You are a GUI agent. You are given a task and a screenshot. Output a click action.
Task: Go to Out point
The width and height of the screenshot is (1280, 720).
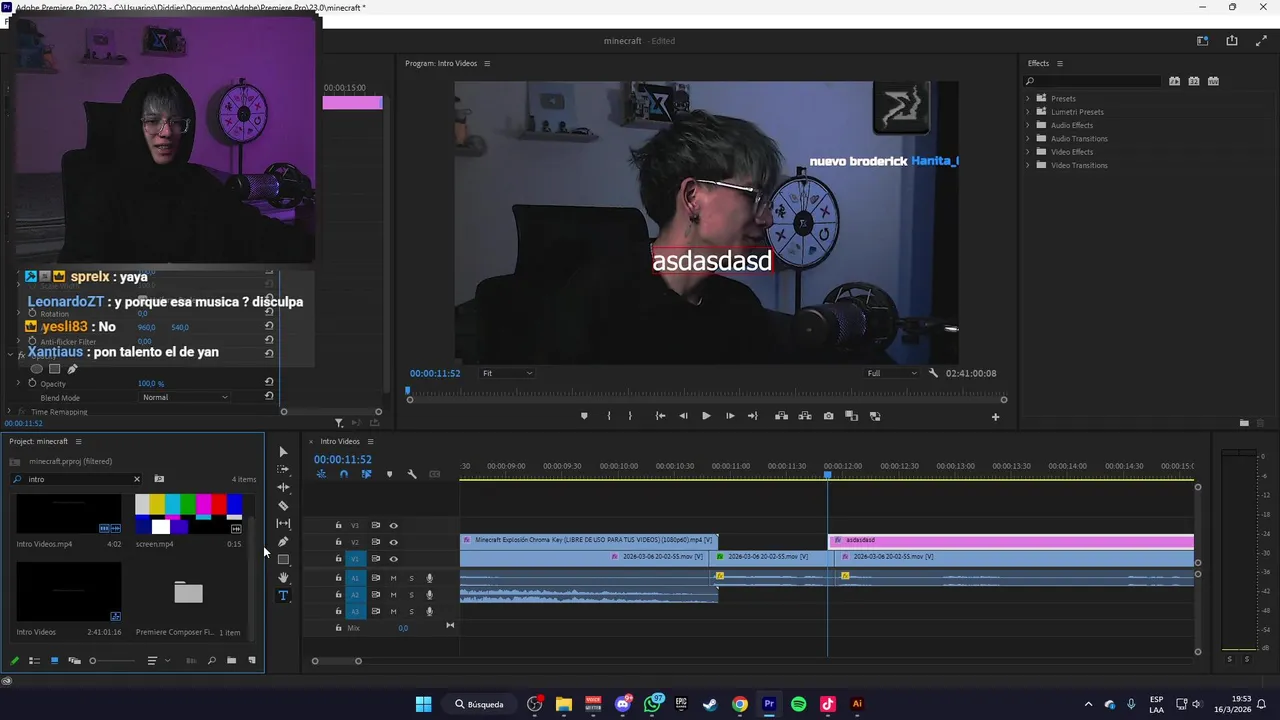(x=753, y=416)
